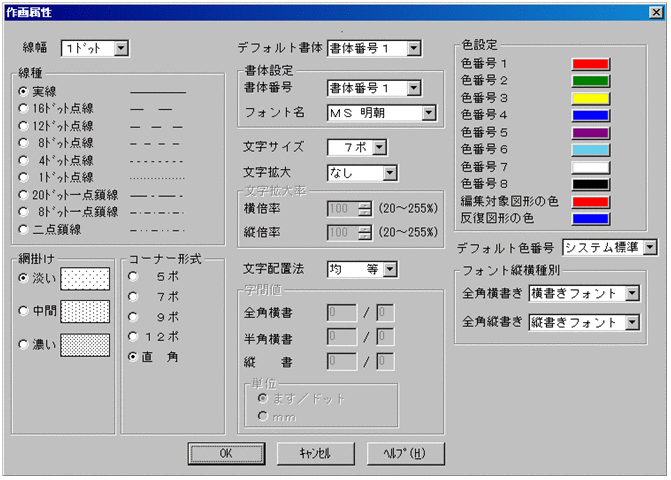
Task: Select the 12ポ corner style
Action: (133, 337)
